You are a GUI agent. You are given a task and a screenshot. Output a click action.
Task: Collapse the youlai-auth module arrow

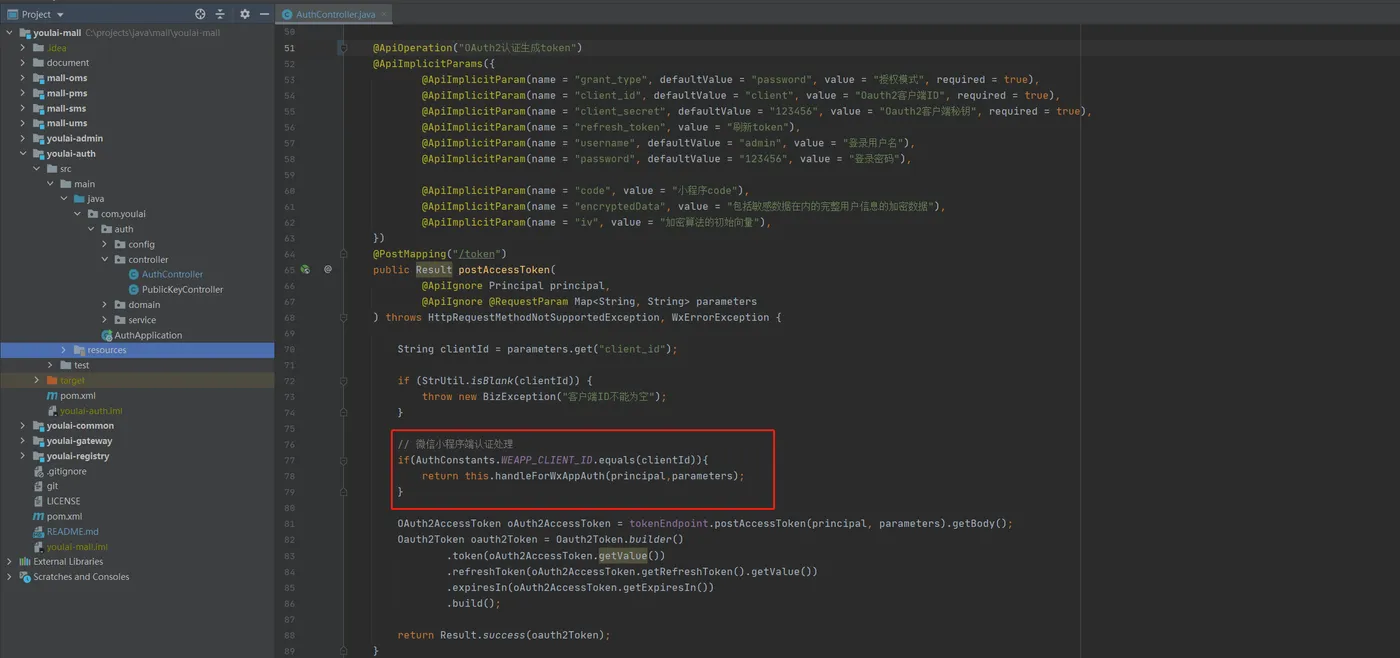coord(23,154)
